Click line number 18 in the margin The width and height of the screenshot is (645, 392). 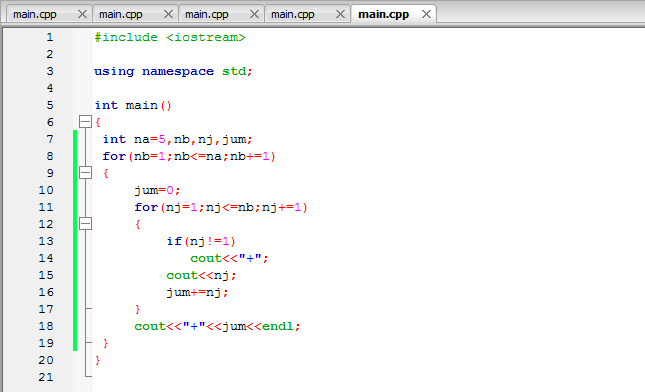click(46, 326)
